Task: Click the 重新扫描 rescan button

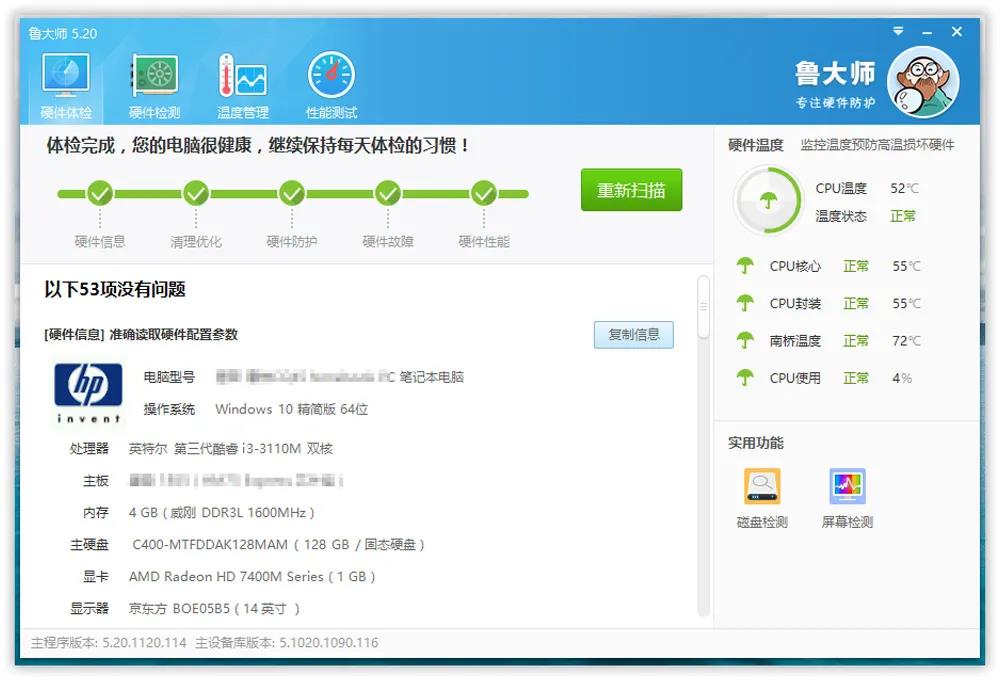Action: [x=631, y=189]
